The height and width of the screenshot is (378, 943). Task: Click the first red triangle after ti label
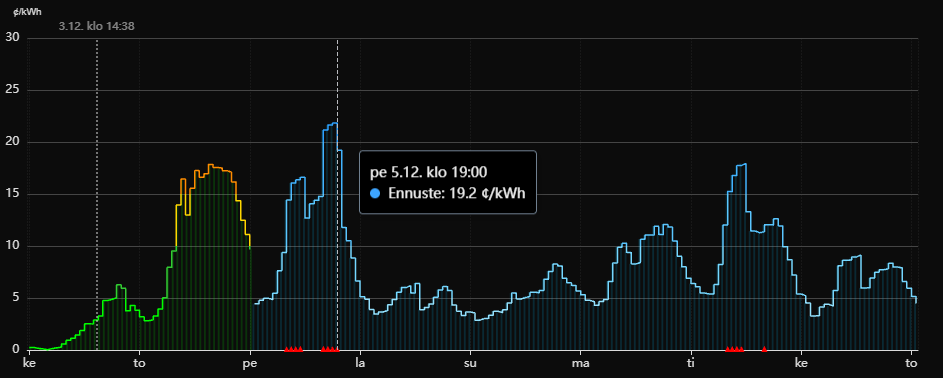click(x=728, y=349)
